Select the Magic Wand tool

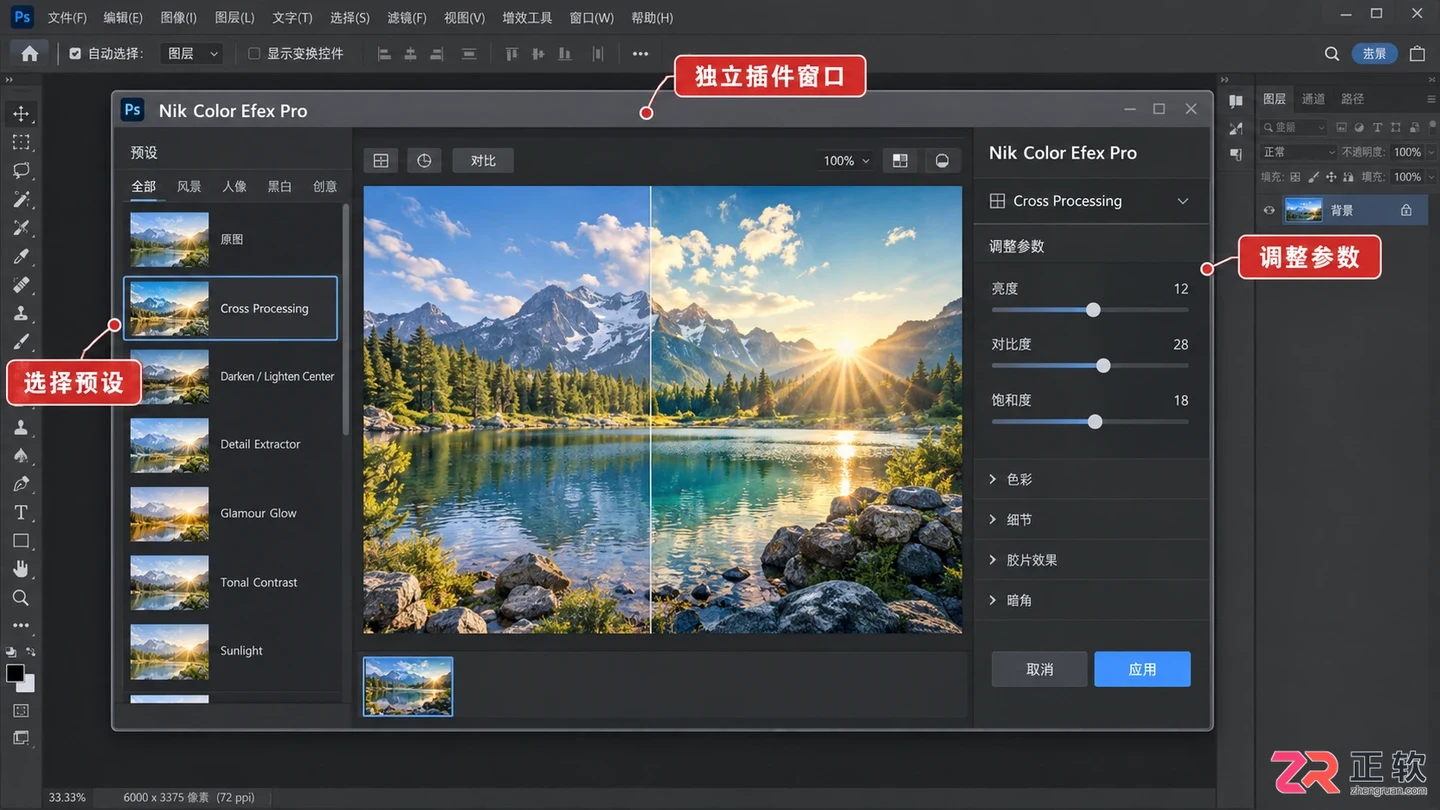(21, 199)
